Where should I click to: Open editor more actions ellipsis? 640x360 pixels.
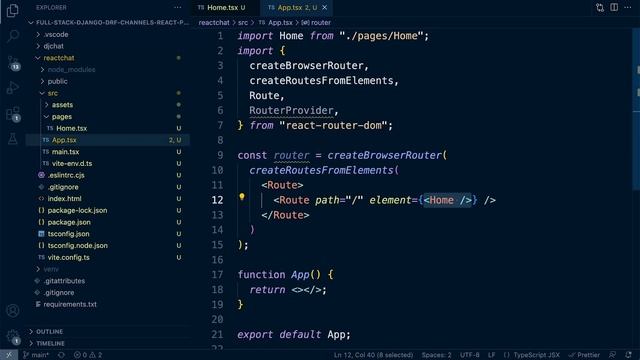pyautogui.click(x=628, y=7)
